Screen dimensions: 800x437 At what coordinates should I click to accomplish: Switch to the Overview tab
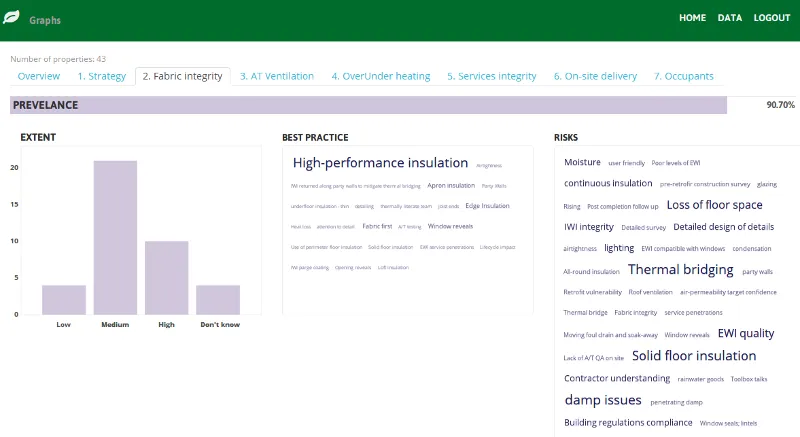39,76
